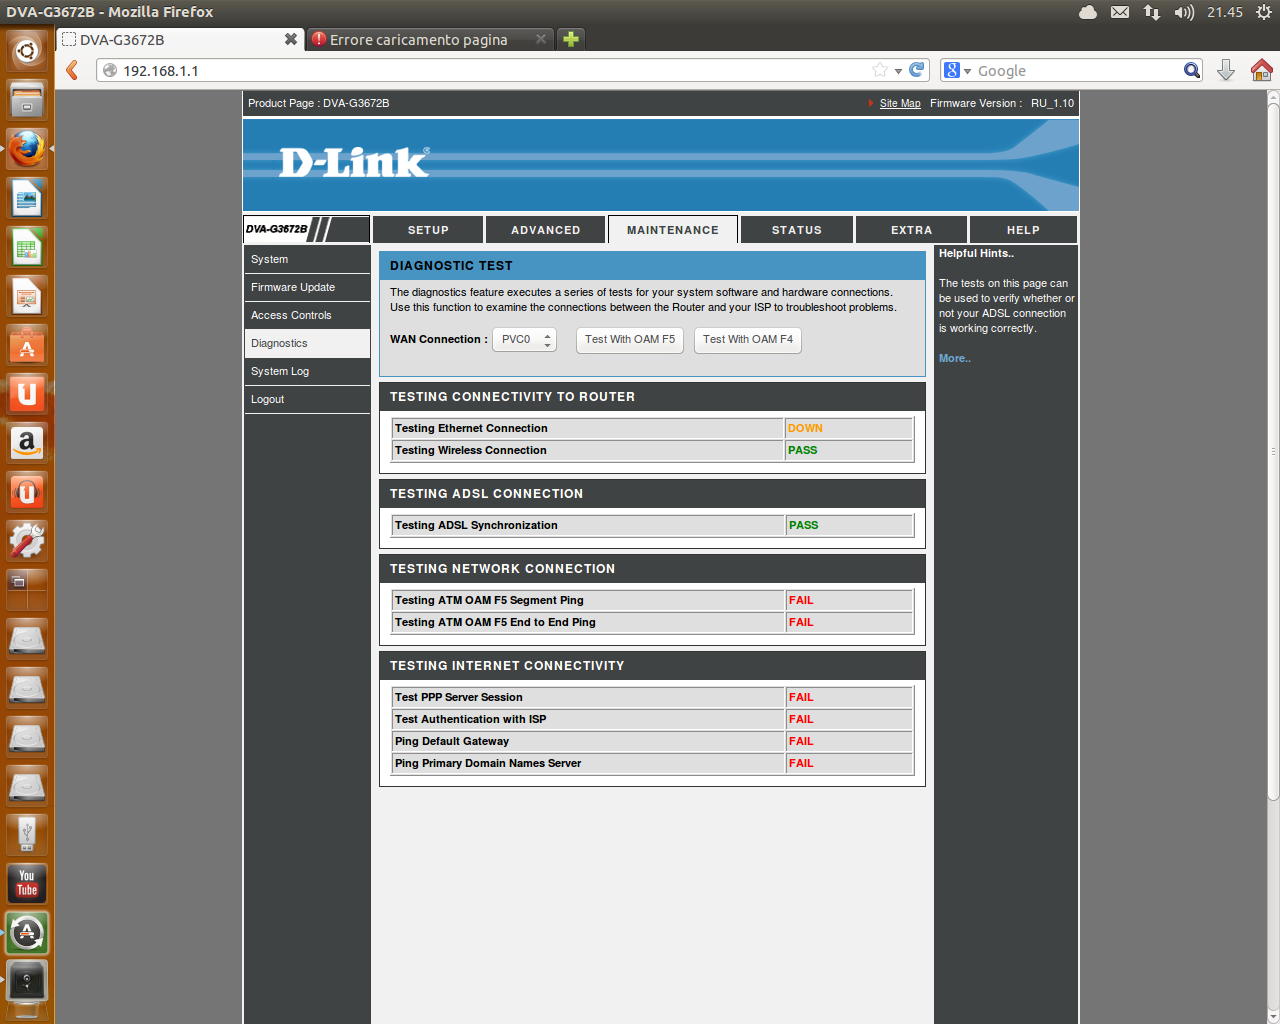Open the URL bar history dropdown arrow
Image resolution: width=1280 pixels, height=1024 pixels.
point(898,71)
